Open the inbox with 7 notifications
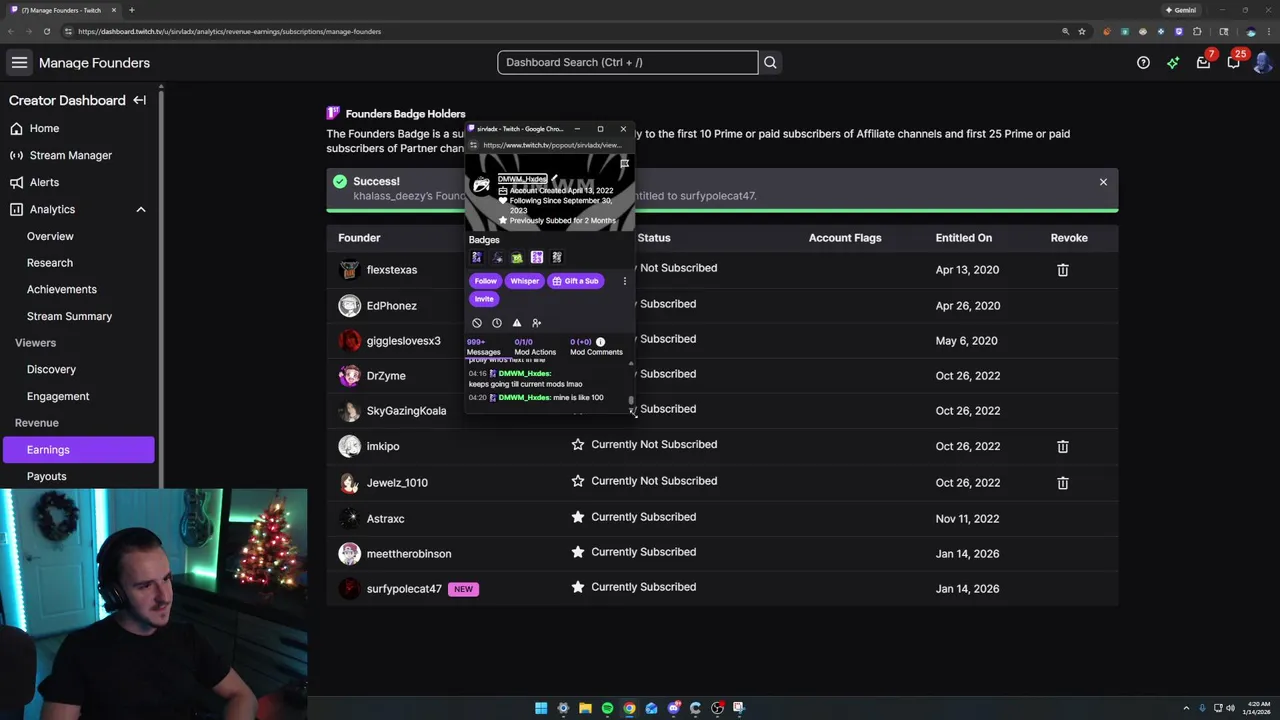This screenshot has height=720, width=1280. click(x=1203, y=62)
